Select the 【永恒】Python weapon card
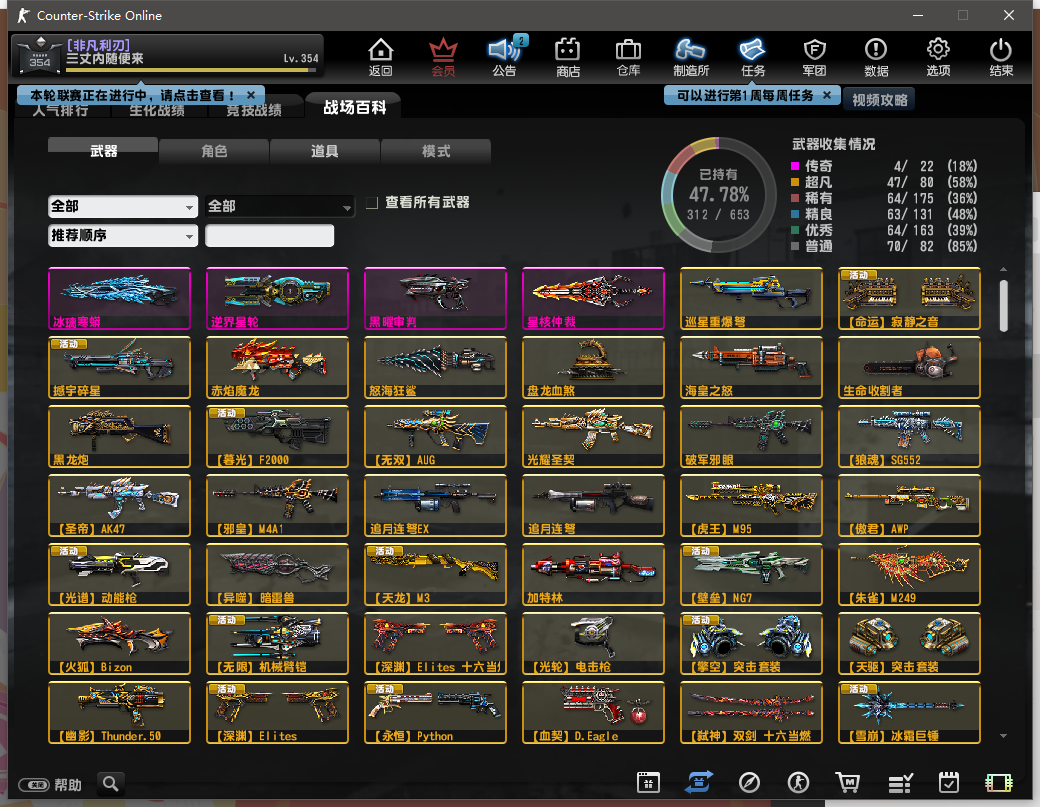The height and width of the screenshot is (807, 1040). coord(435,712)
